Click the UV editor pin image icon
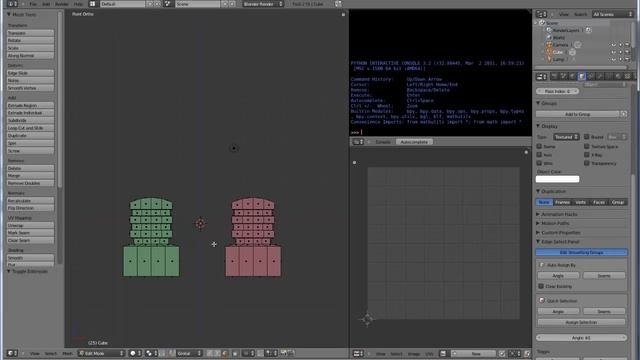 tap(502, 353)
